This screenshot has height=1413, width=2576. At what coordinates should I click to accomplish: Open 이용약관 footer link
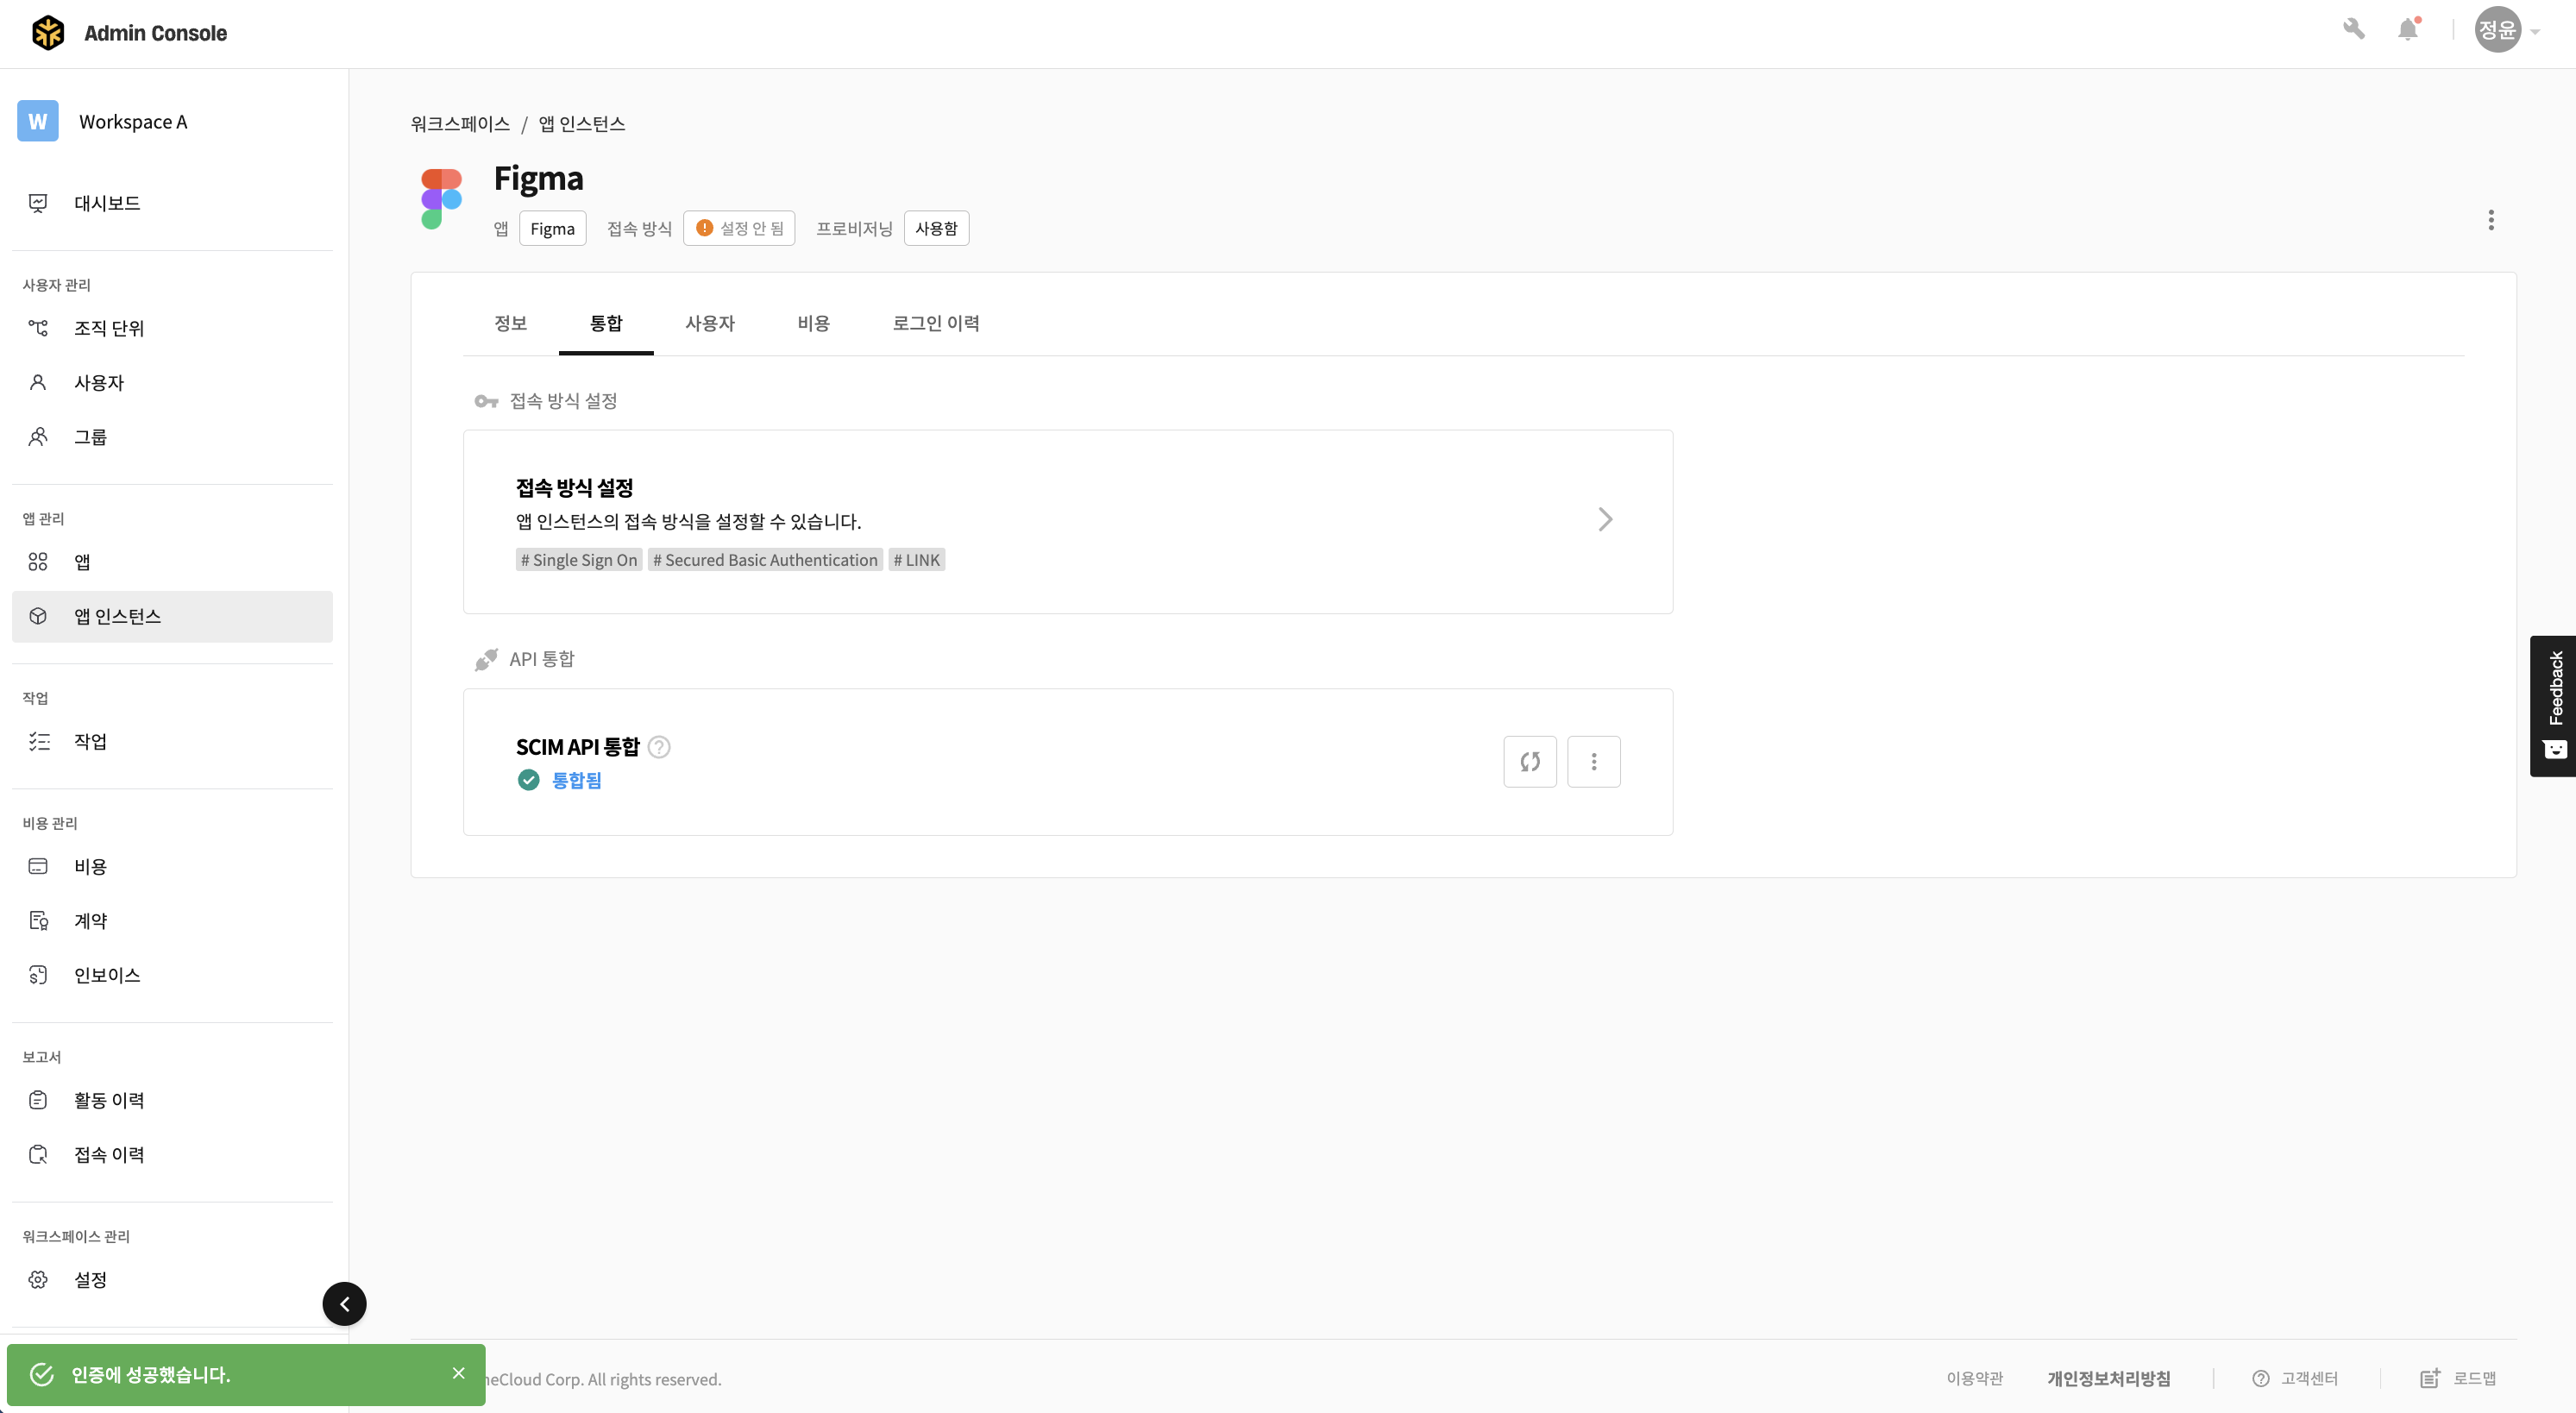1975,1379
